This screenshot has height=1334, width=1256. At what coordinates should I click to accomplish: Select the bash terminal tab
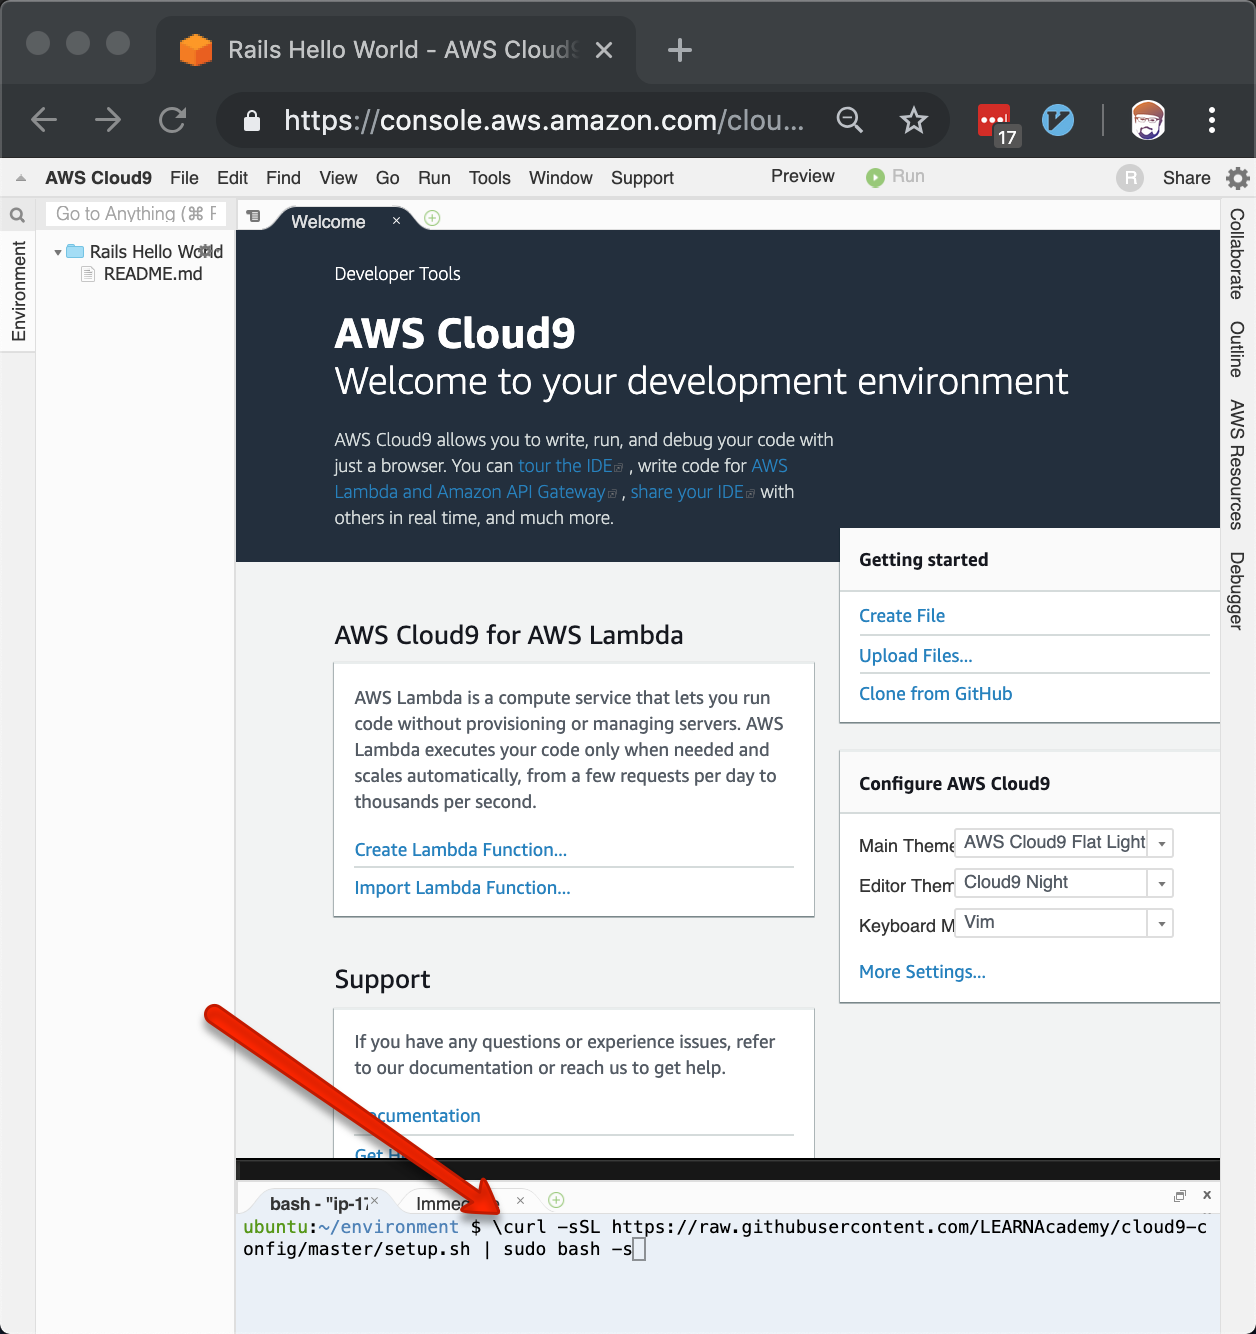coord(318,1203)
